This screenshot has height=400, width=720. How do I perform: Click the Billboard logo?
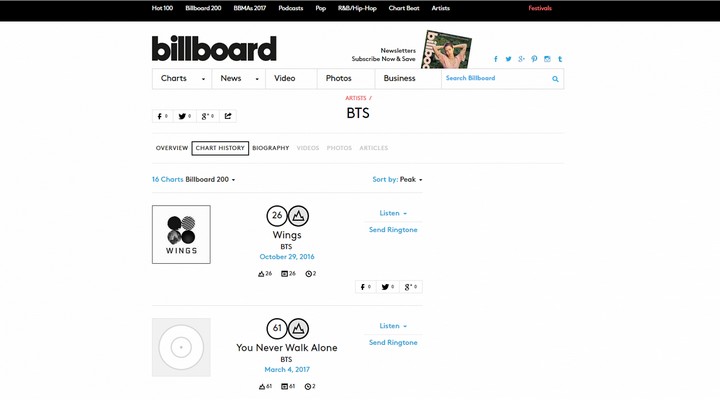(214, 49)
